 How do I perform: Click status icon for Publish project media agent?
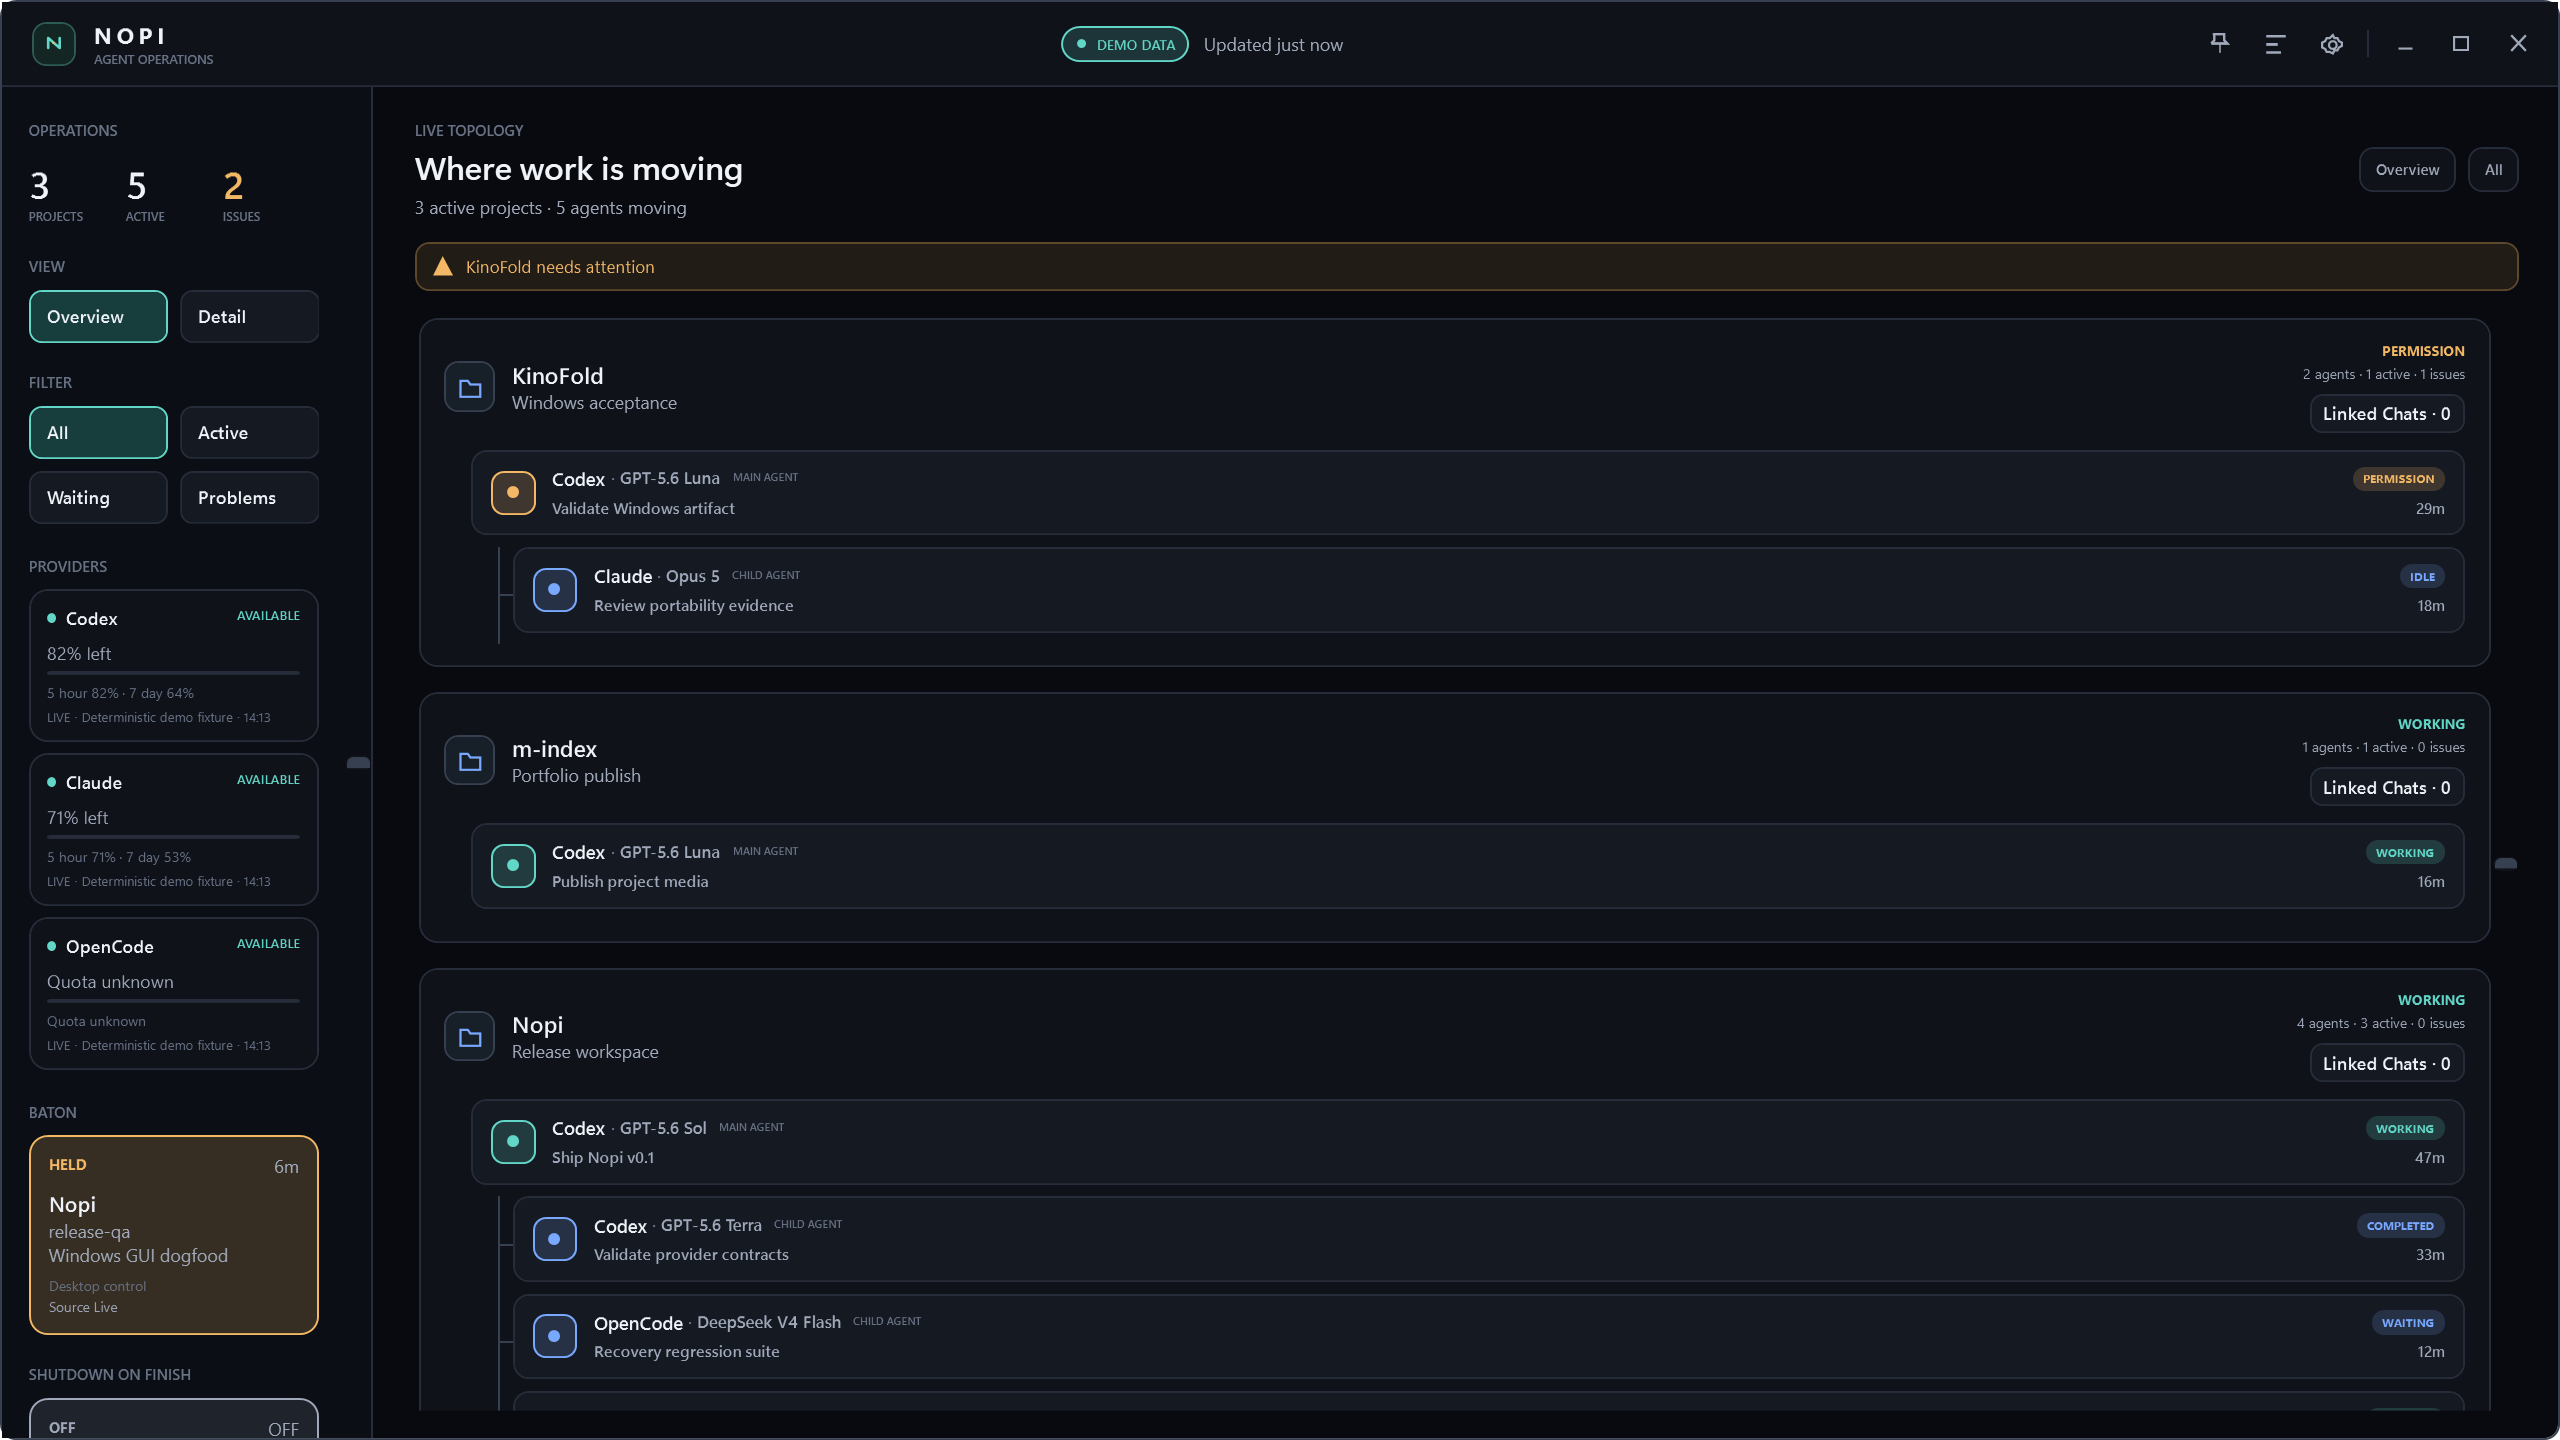513,866
